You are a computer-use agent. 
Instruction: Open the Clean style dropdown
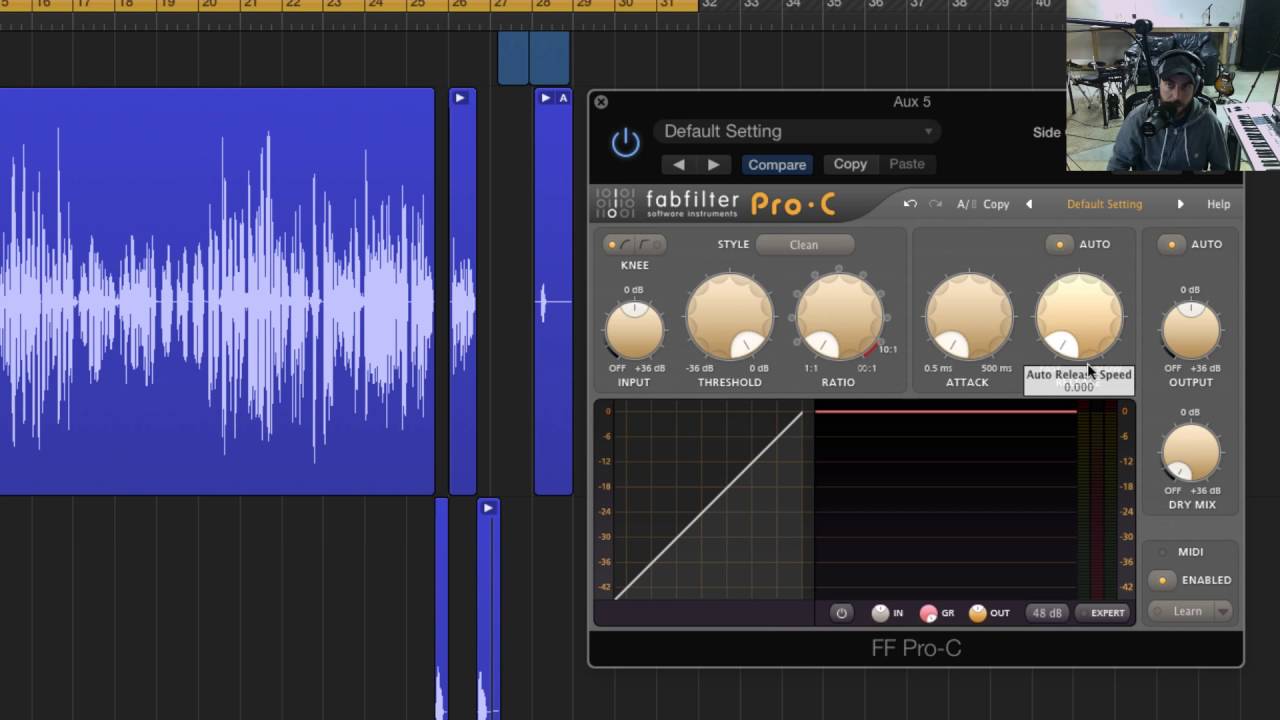pyautogui.click(x=804, y=244)
